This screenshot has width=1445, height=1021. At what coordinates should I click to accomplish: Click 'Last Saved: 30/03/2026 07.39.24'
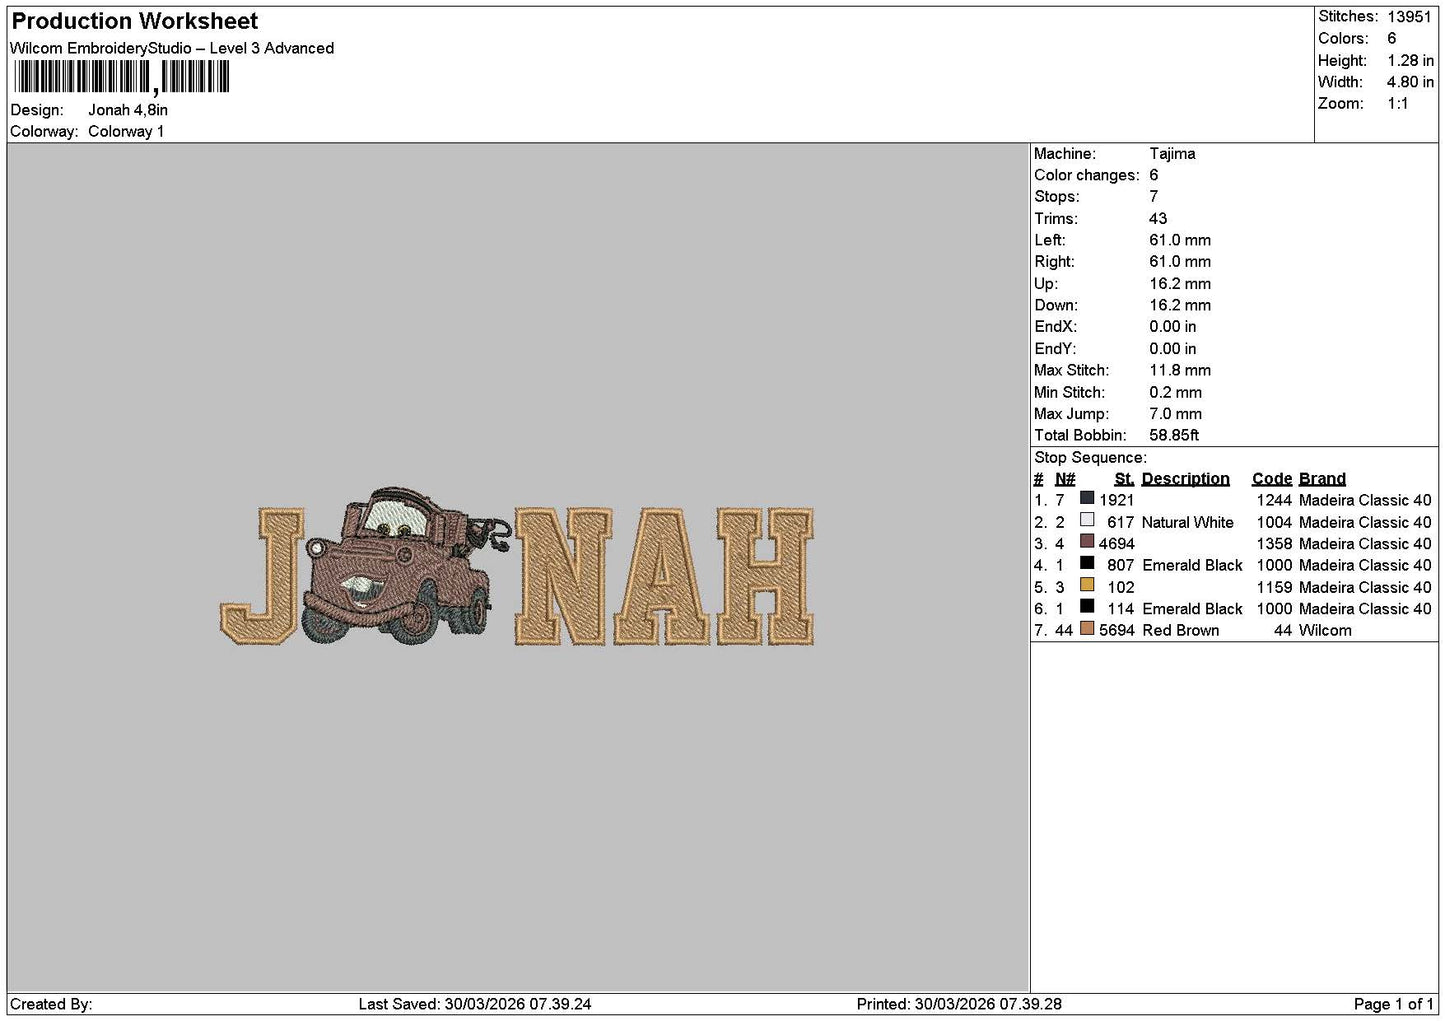(475, 1004)
